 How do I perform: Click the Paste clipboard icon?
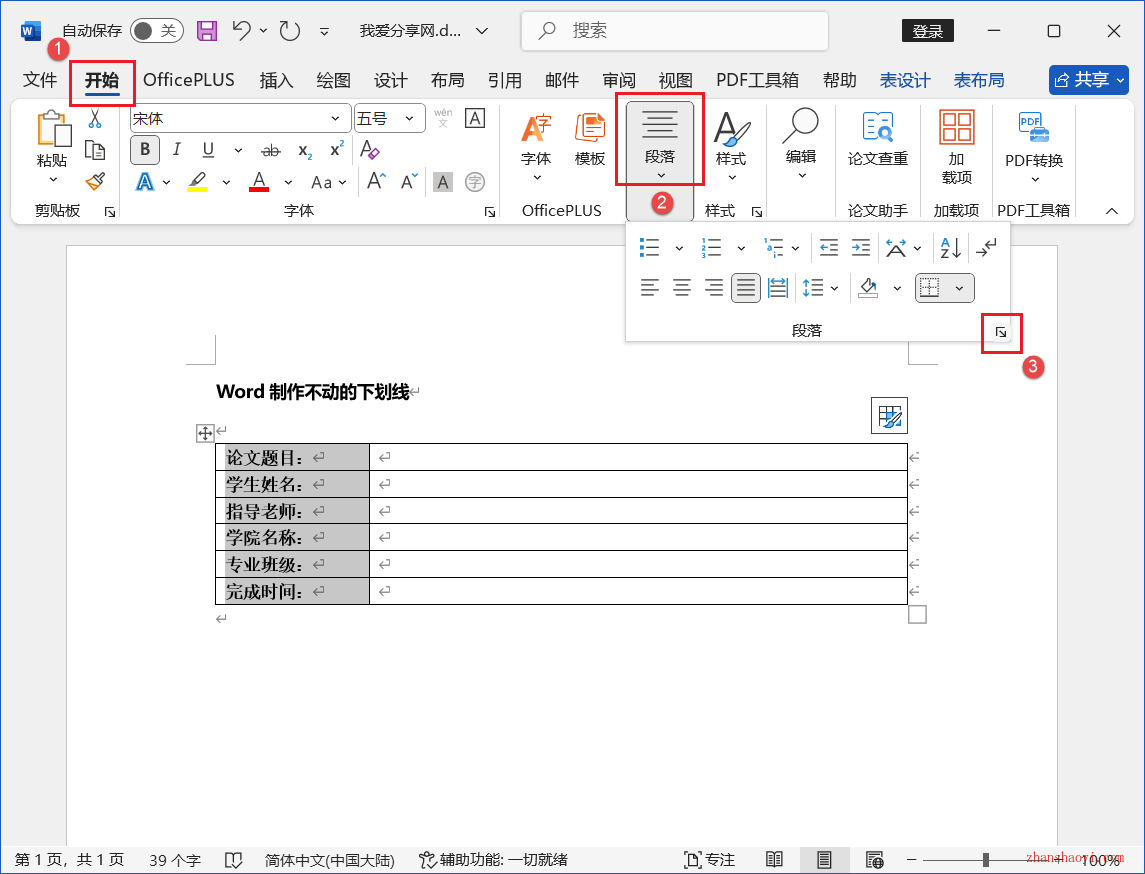pos(53,129)
